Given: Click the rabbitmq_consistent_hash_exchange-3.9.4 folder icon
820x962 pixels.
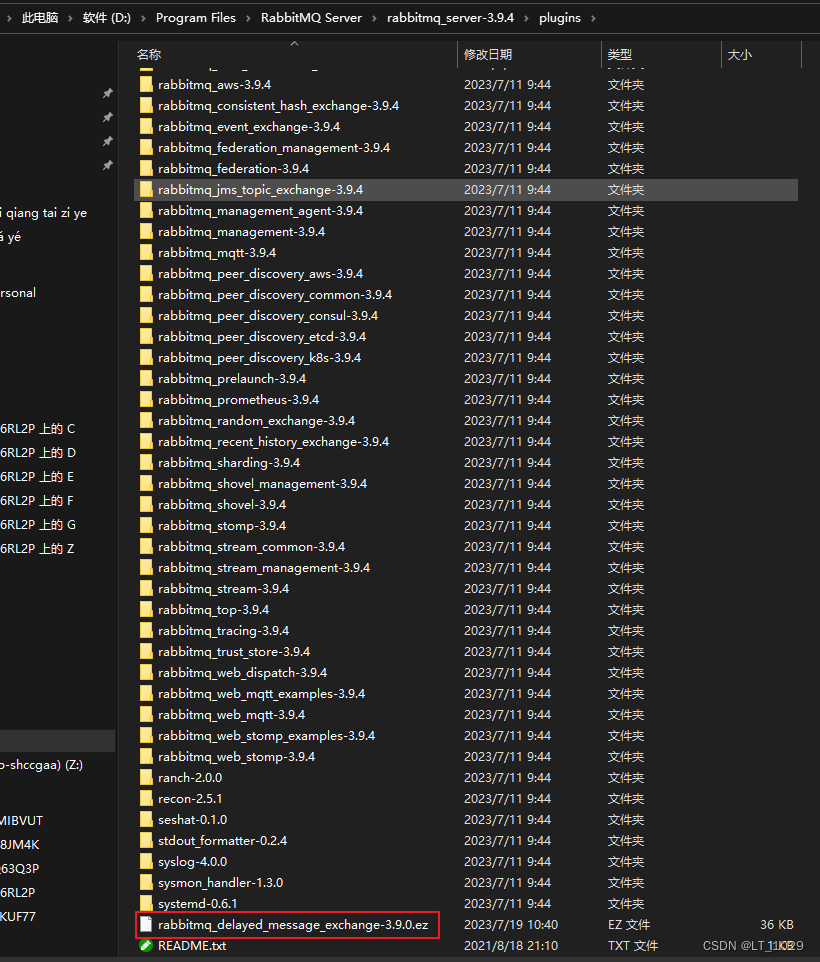Looking at the screenshot, I should tap(146, 106).
